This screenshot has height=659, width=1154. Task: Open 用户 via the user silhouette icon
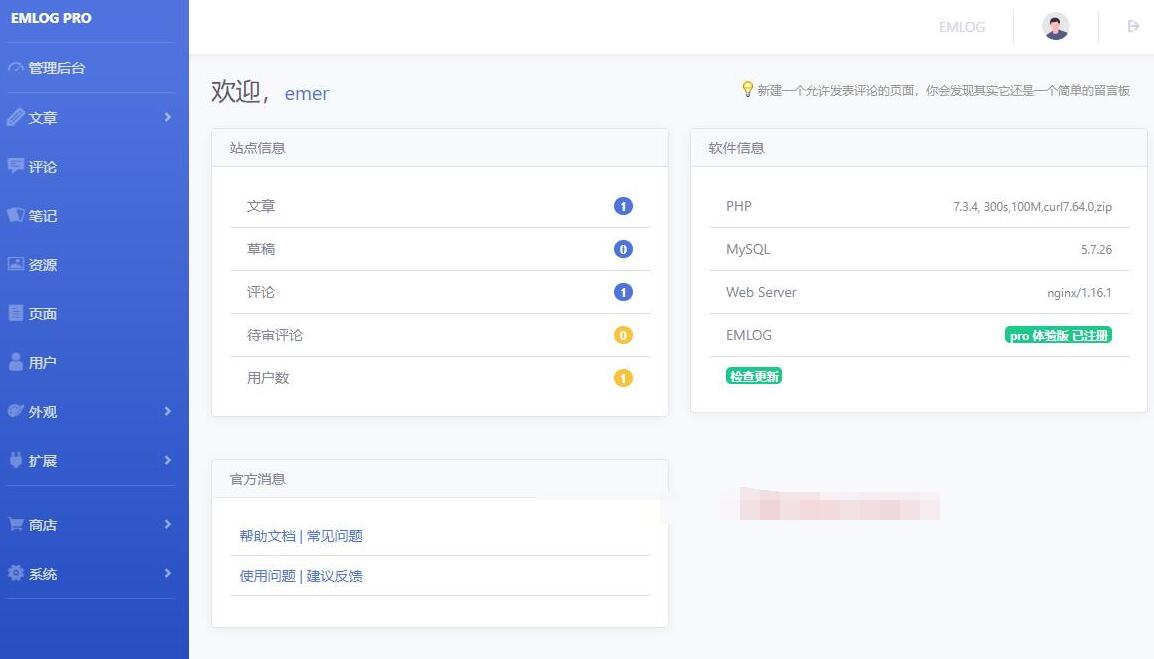tap(18, 362)
